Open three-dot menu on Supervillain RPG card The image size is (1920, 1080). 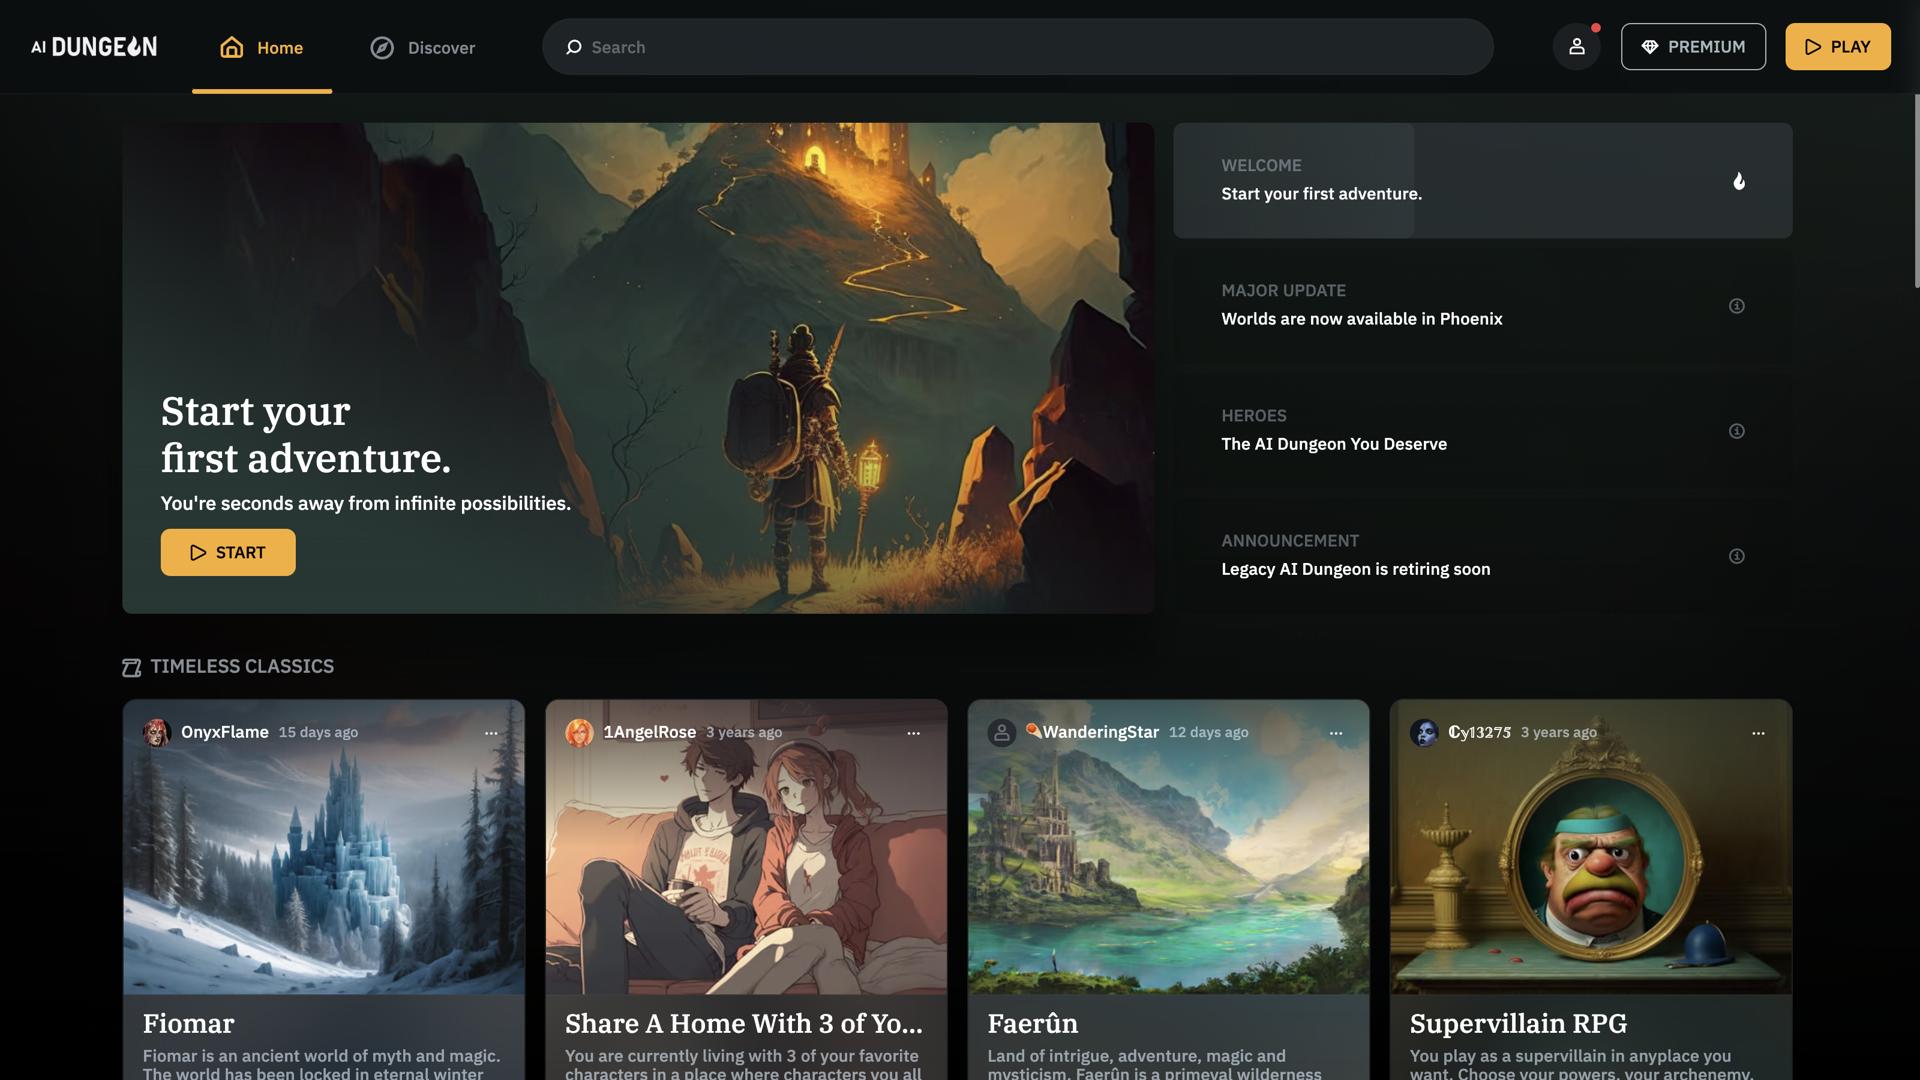coord(1758,733)
